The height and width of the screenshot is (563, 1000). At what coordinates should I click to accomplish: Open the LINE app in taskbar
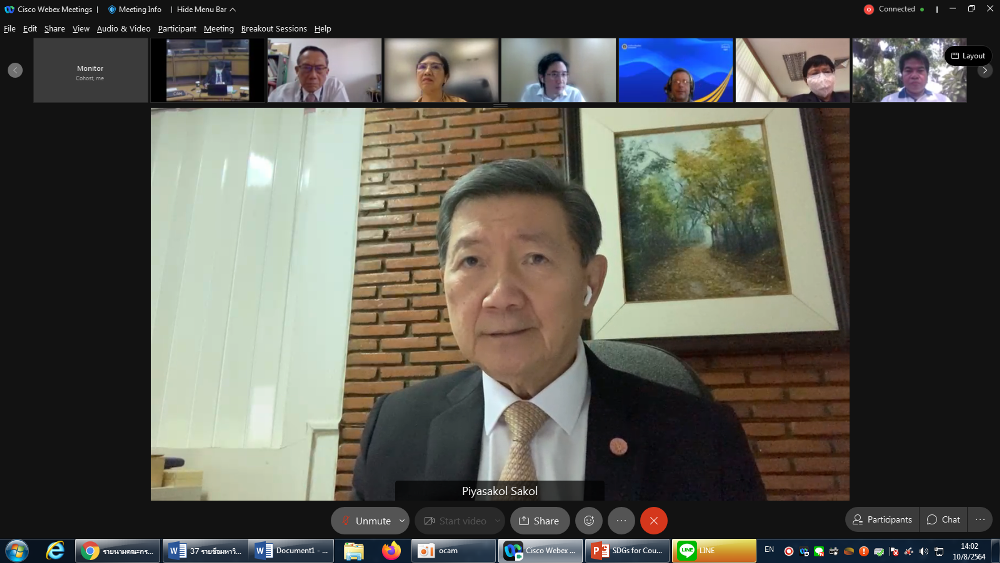click(x=714, y=551)
